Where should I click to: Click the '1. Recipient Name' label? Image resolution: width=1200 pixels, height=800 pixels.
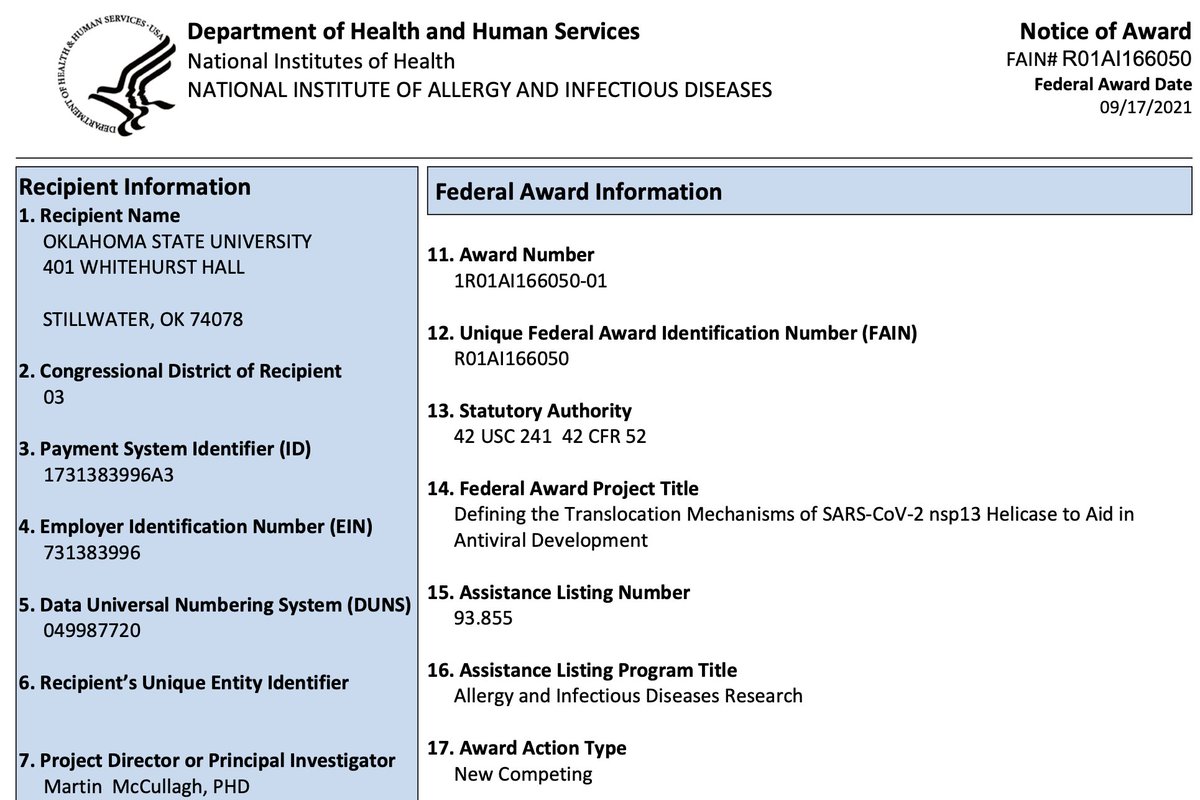(x=100, y=215)
